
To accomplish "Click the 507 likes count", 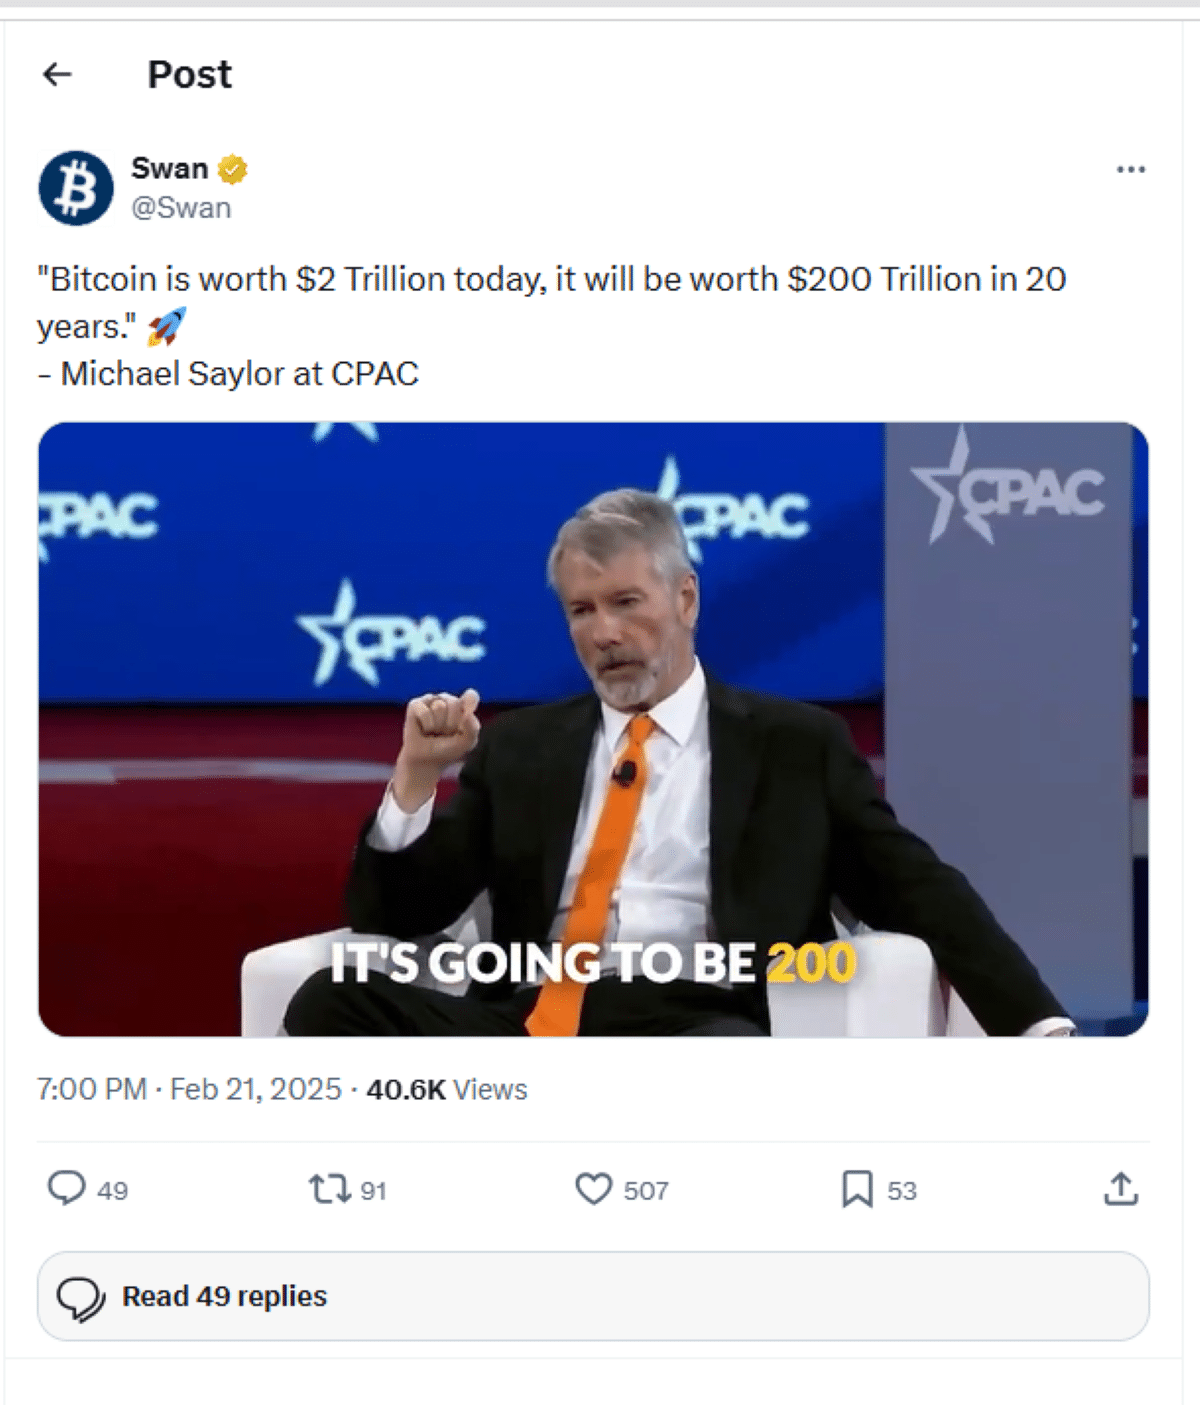I will pyautogui.click(x=646, y=1190).
